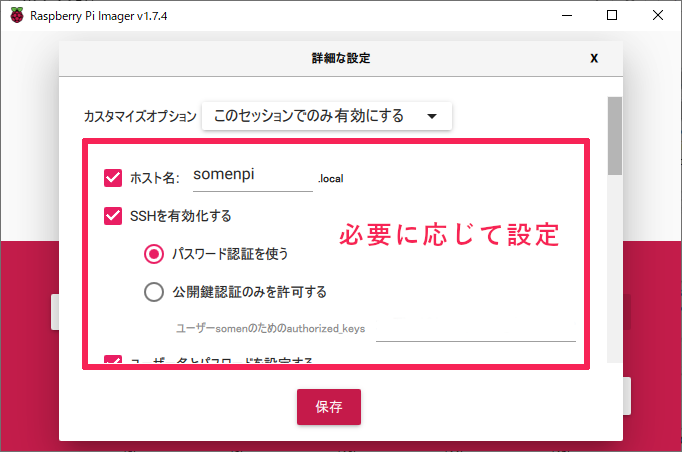Click the カスタマイズオプション label
The image size is (682, 452).
tap(140, 116)
